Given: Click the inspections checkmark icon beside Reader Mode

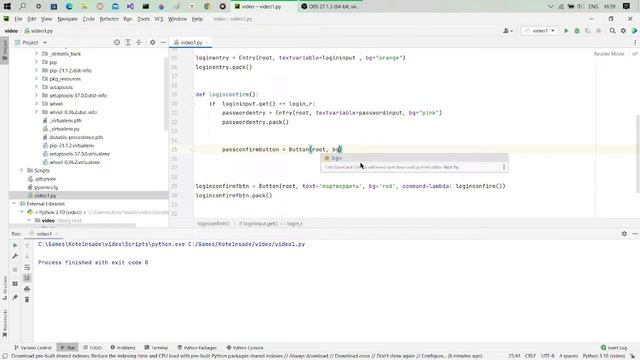Looking at the screenshot, I should [635, 54].
